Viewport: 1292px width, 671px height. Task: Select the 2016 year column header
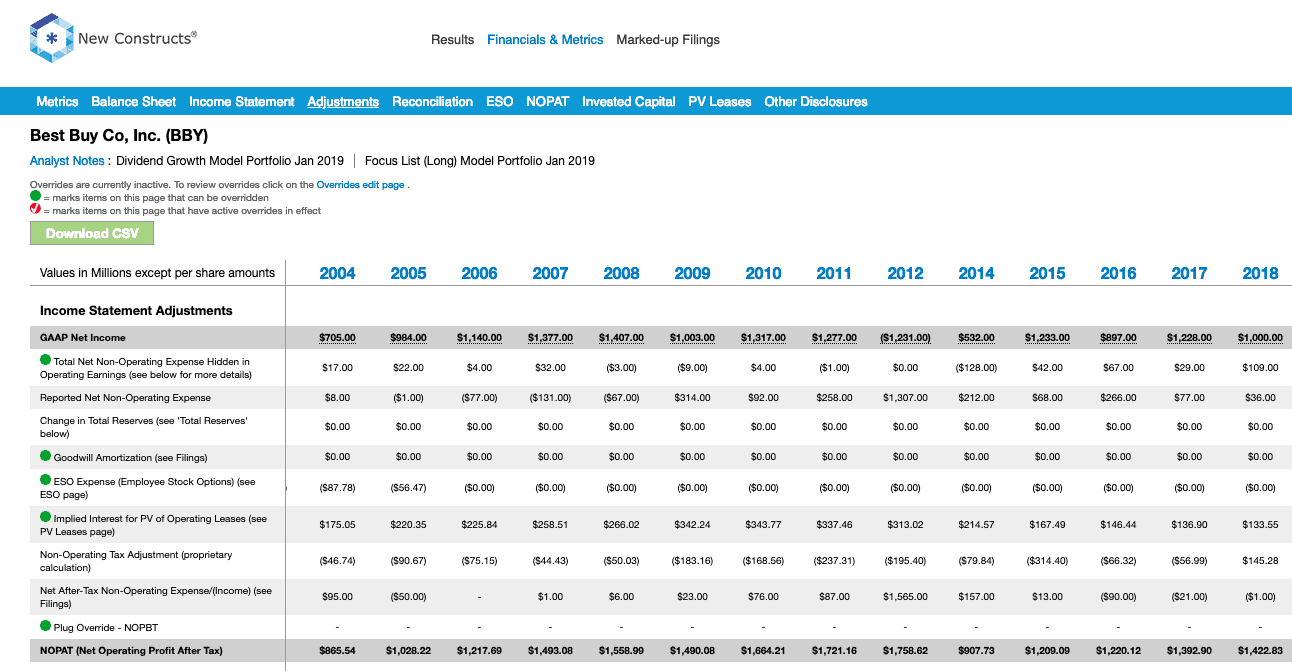(x=1118, y=273)
